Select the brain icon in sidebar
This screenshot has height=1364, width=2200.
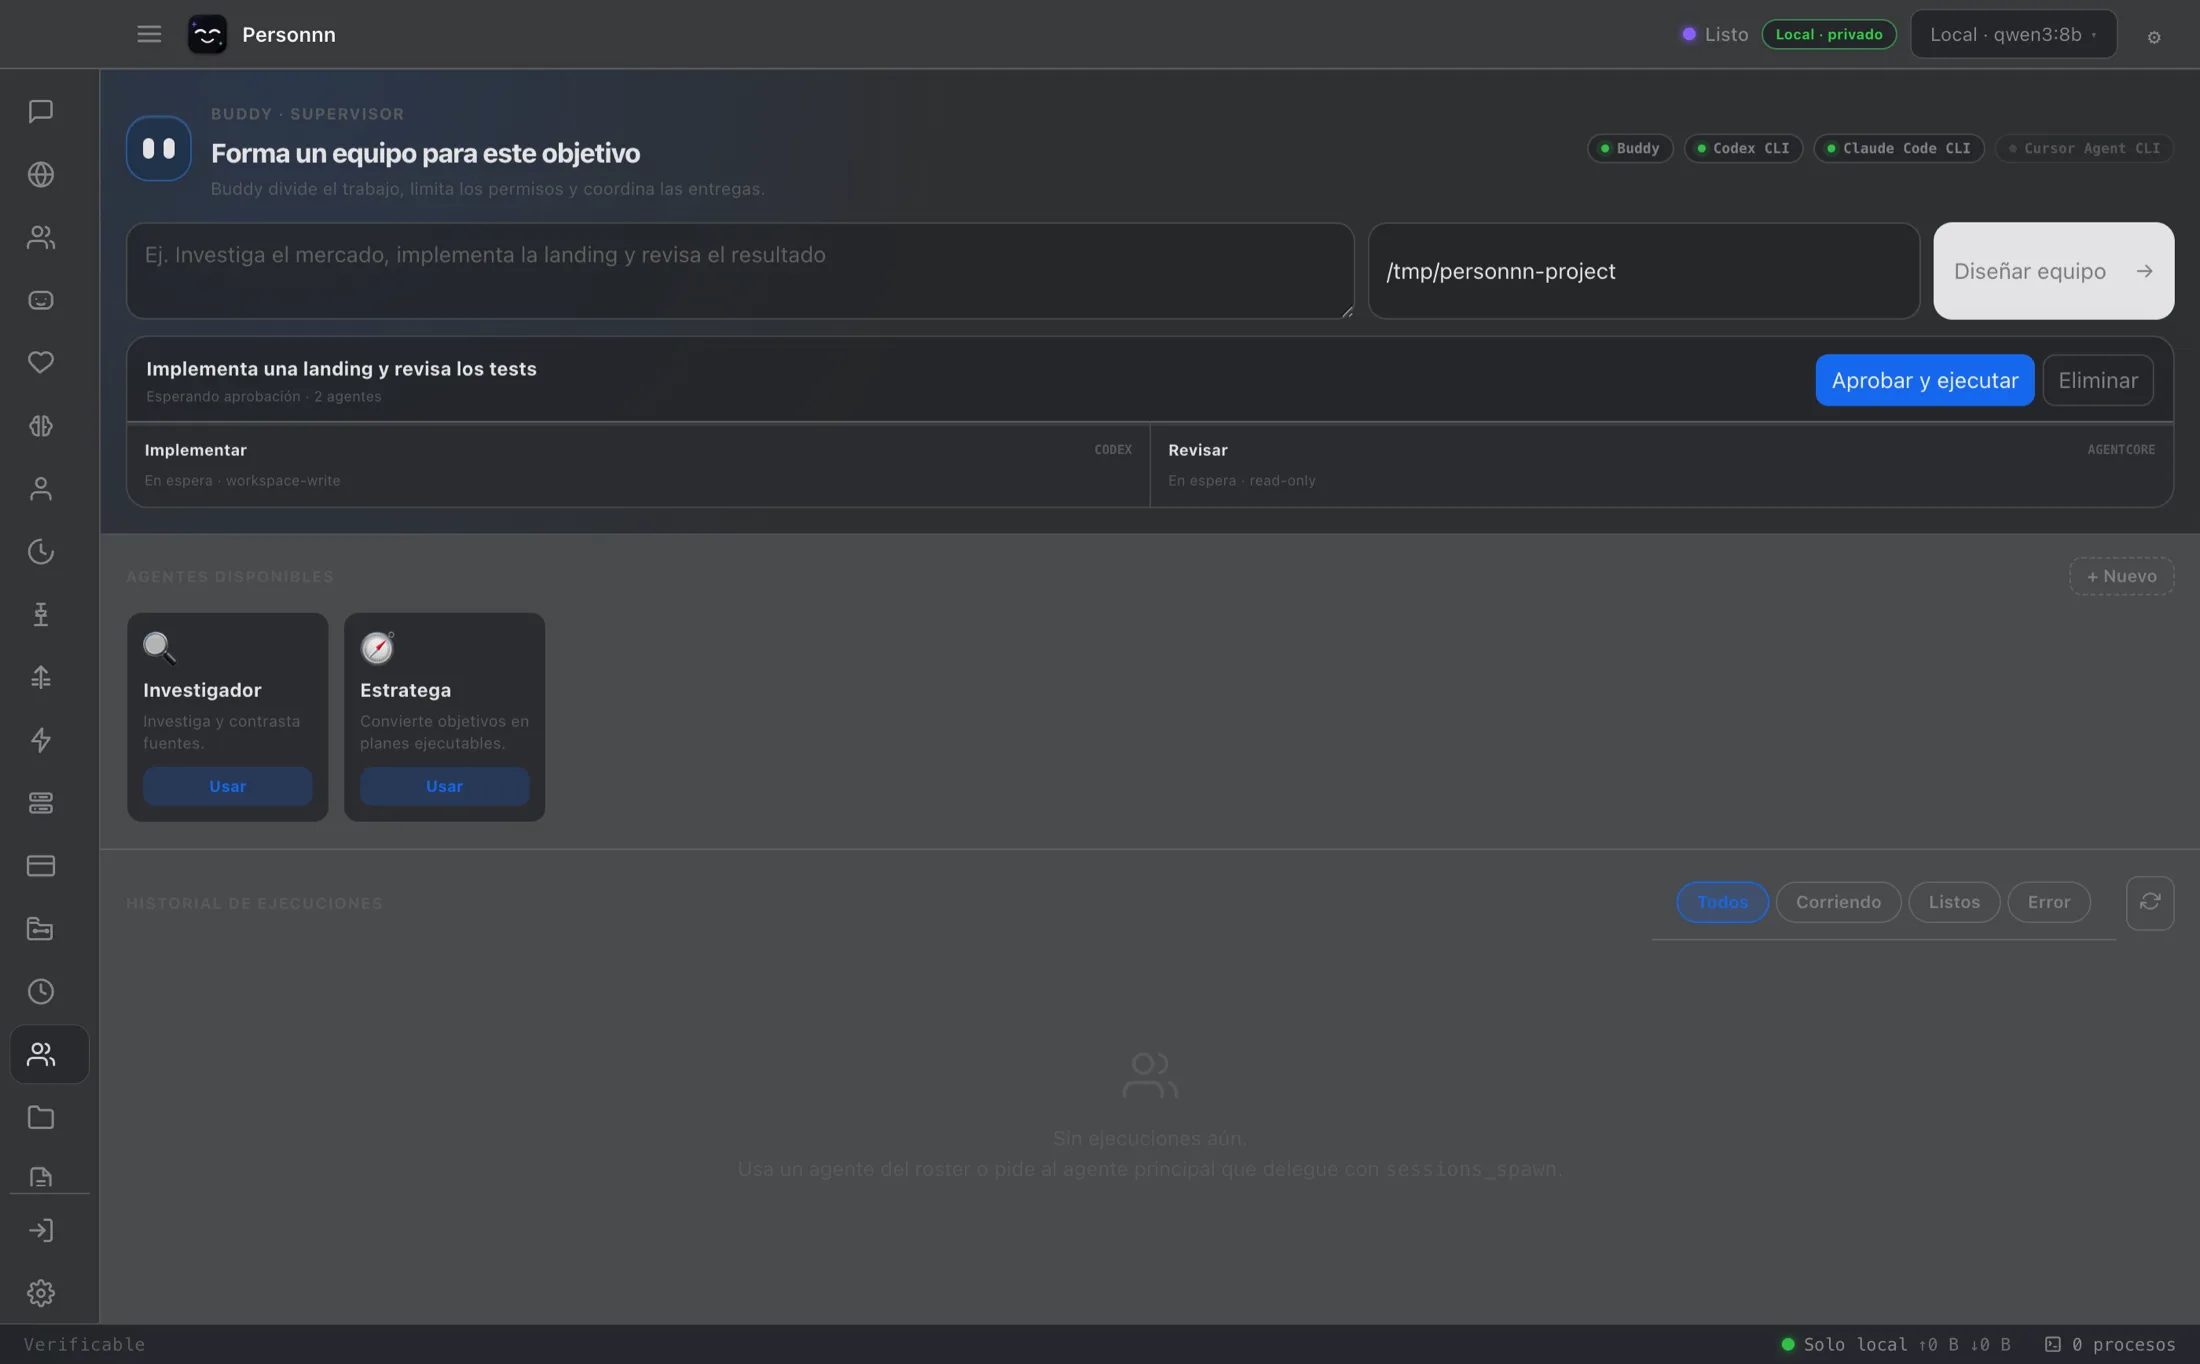click(x=40, y=426)
